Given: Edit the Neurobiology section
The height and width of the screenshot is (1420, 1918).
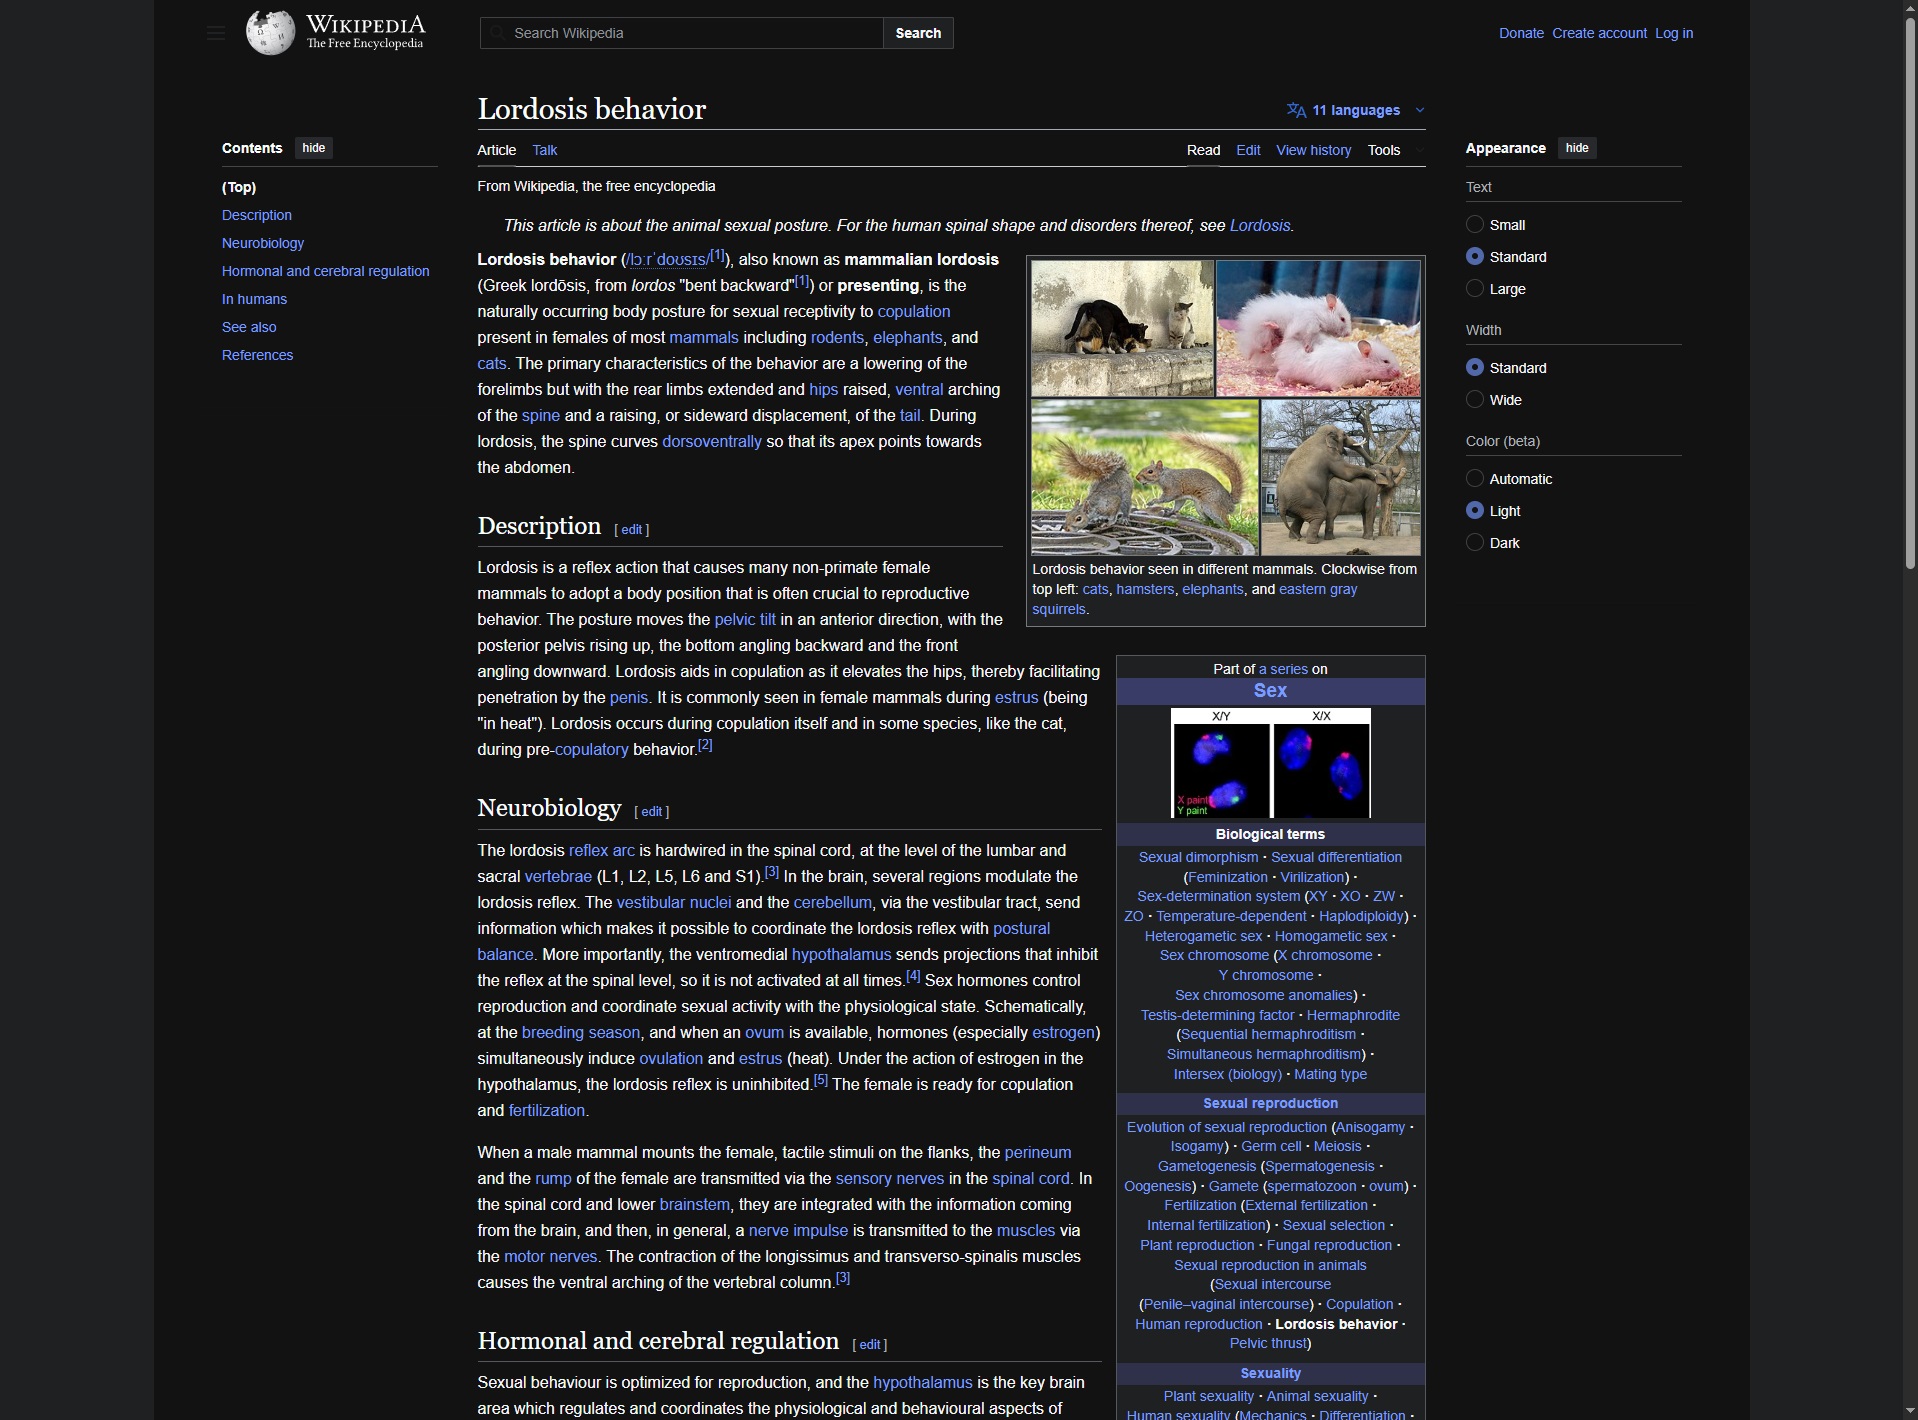Looking at the screenshot, I should click(x=652, y=811).
